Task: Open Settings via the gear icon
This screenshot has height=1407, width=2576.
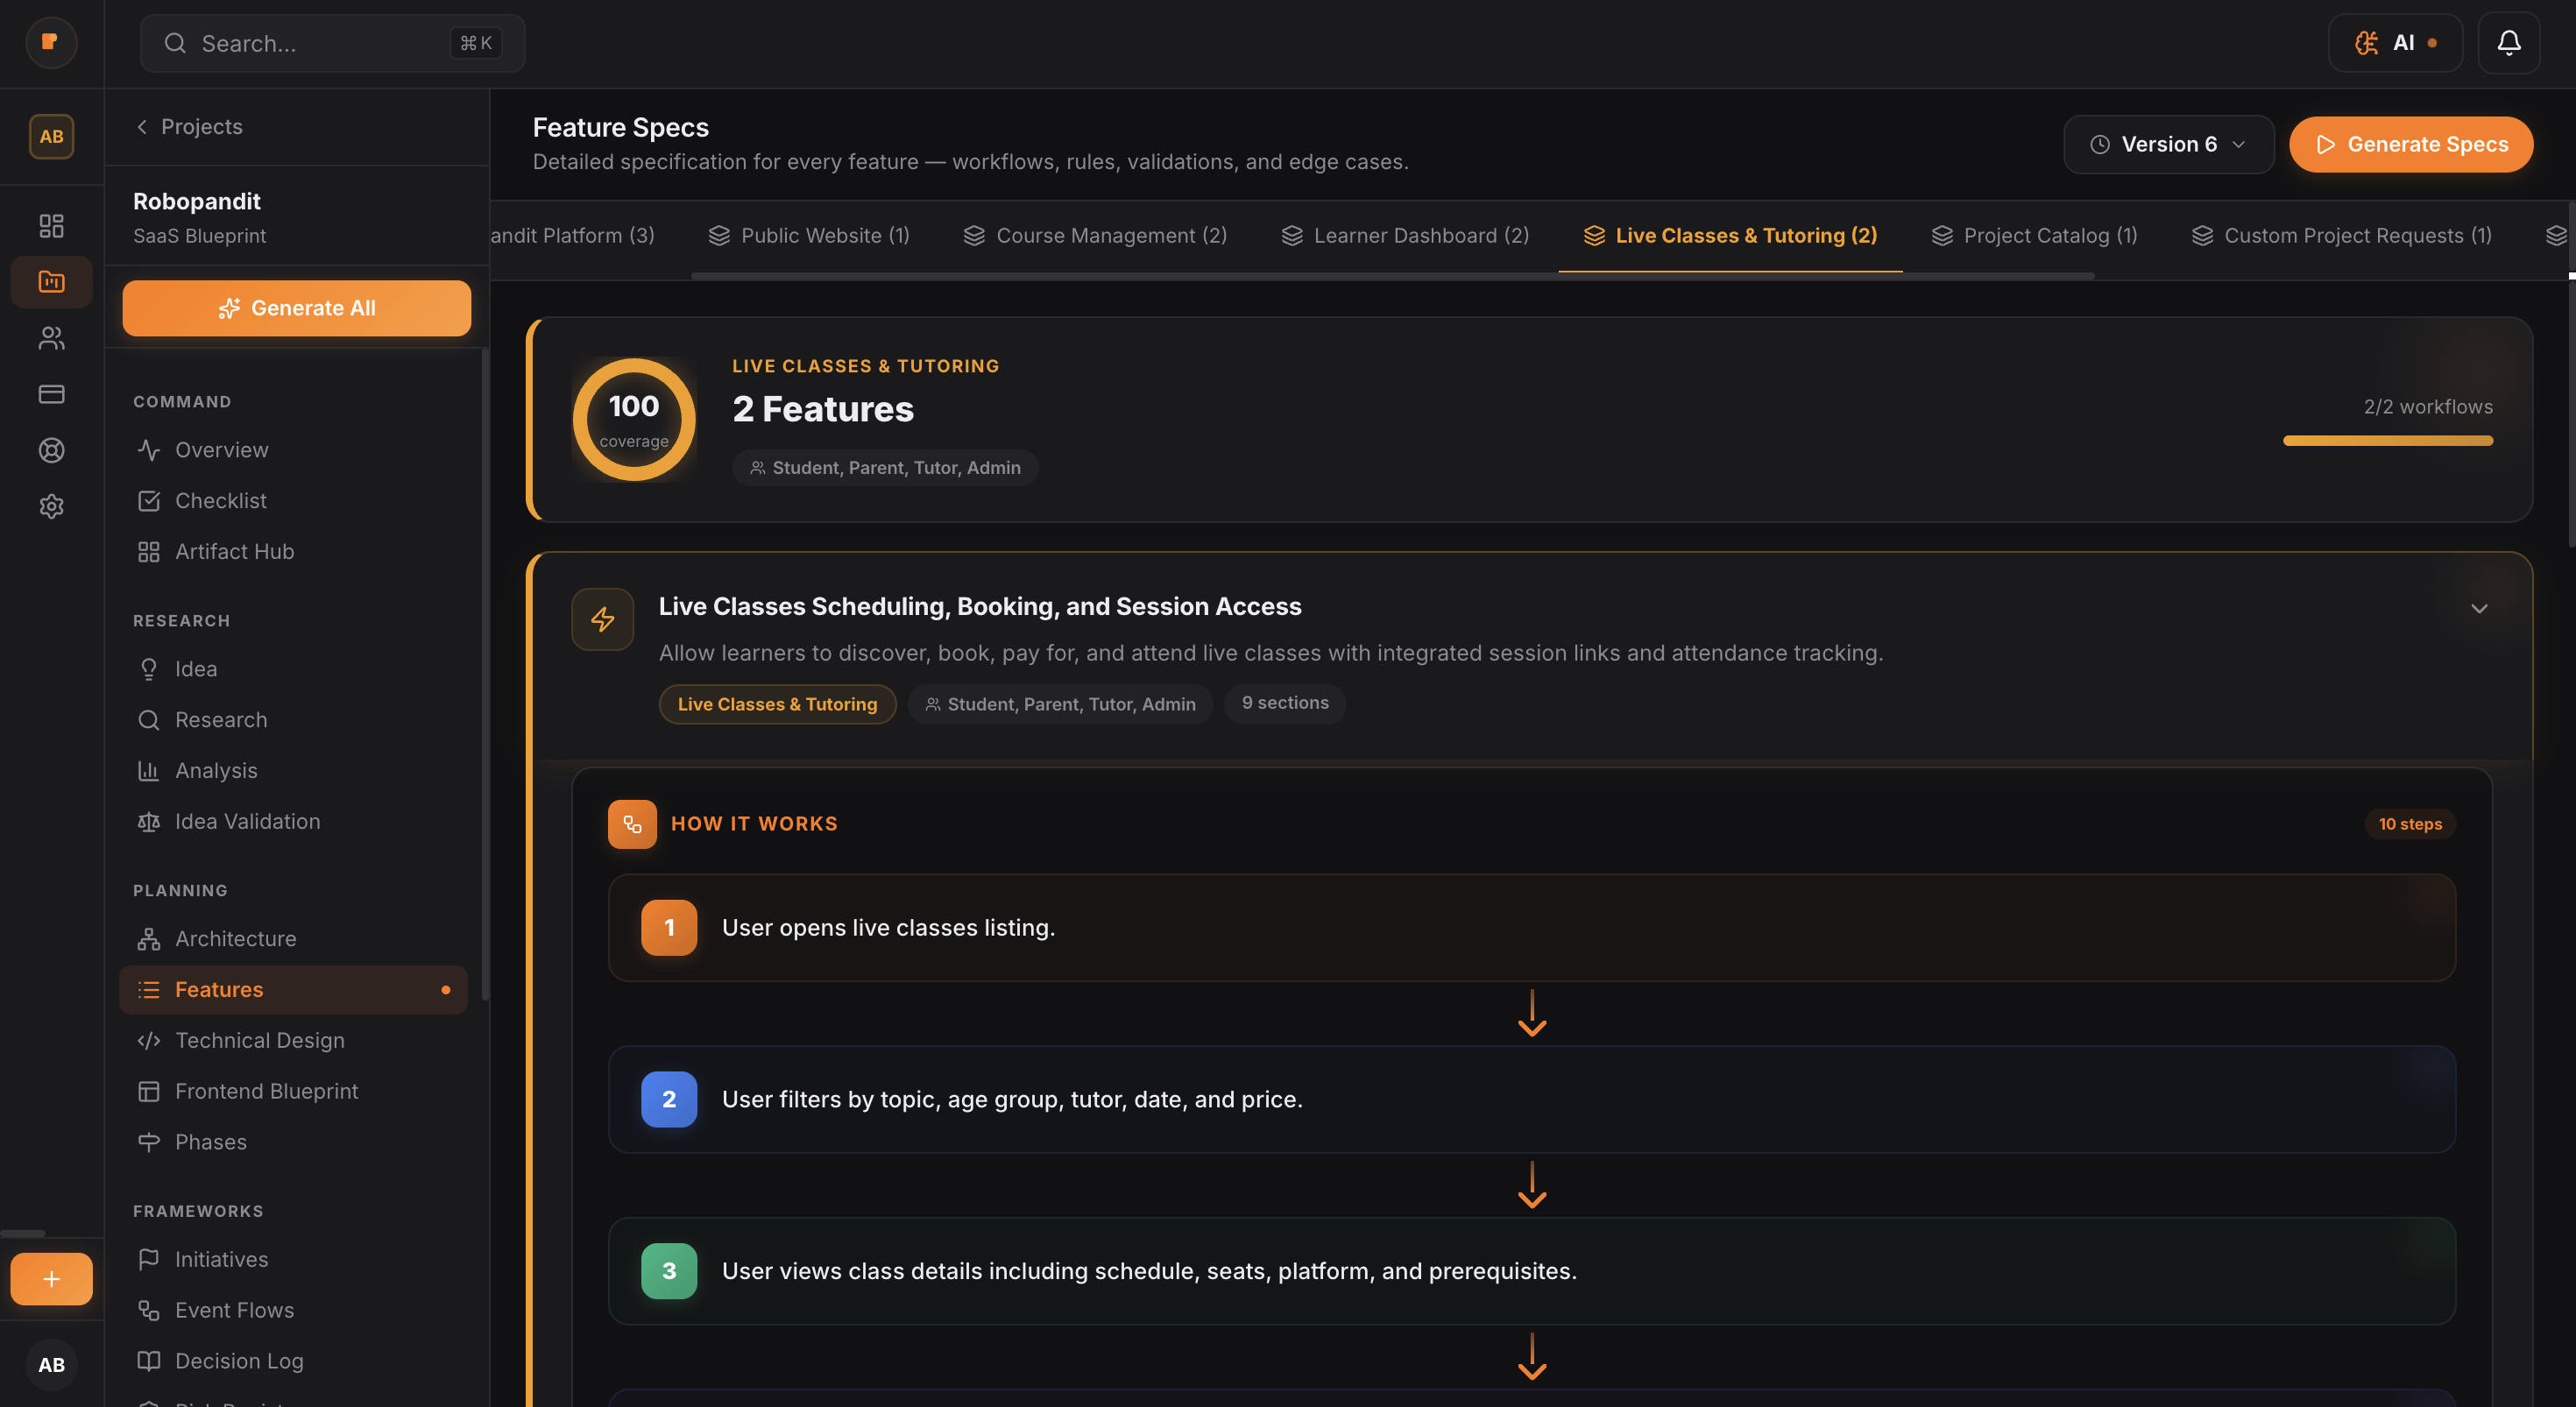Action: click(51, 506)
